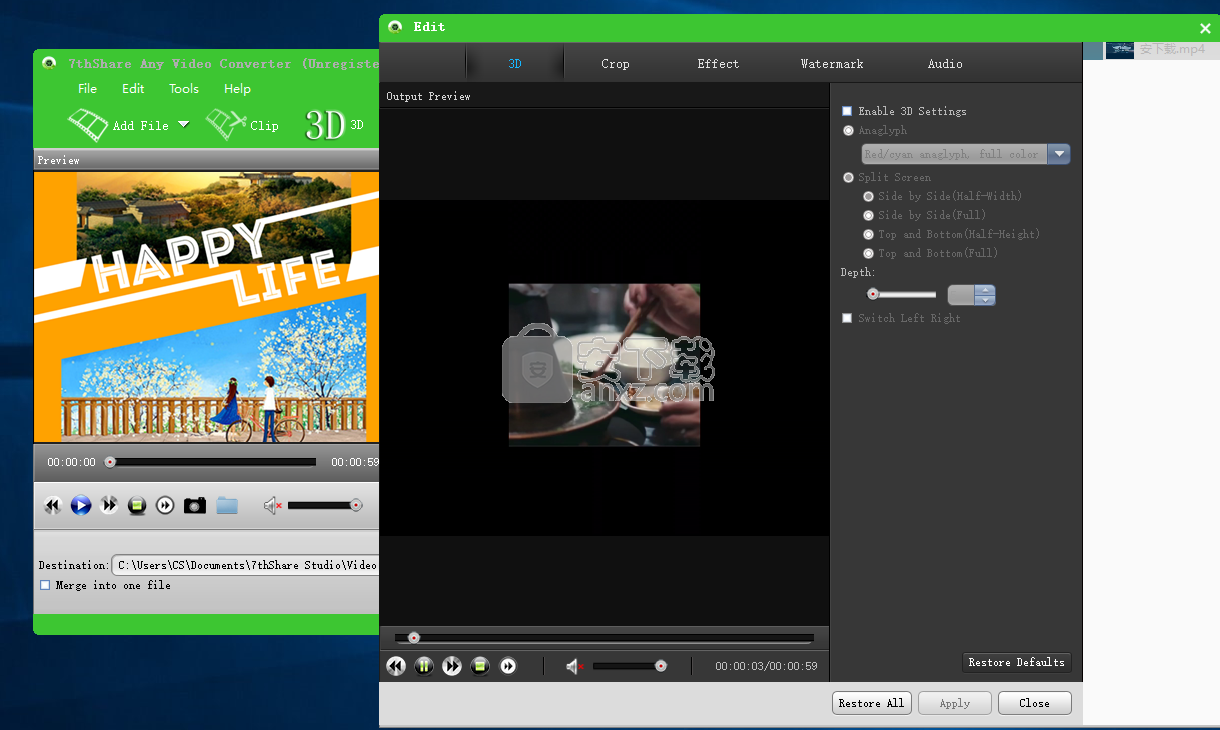This screenshot has width=1220, height=730.
Task: Click next frame button in main window
Action: pos(165,506)
